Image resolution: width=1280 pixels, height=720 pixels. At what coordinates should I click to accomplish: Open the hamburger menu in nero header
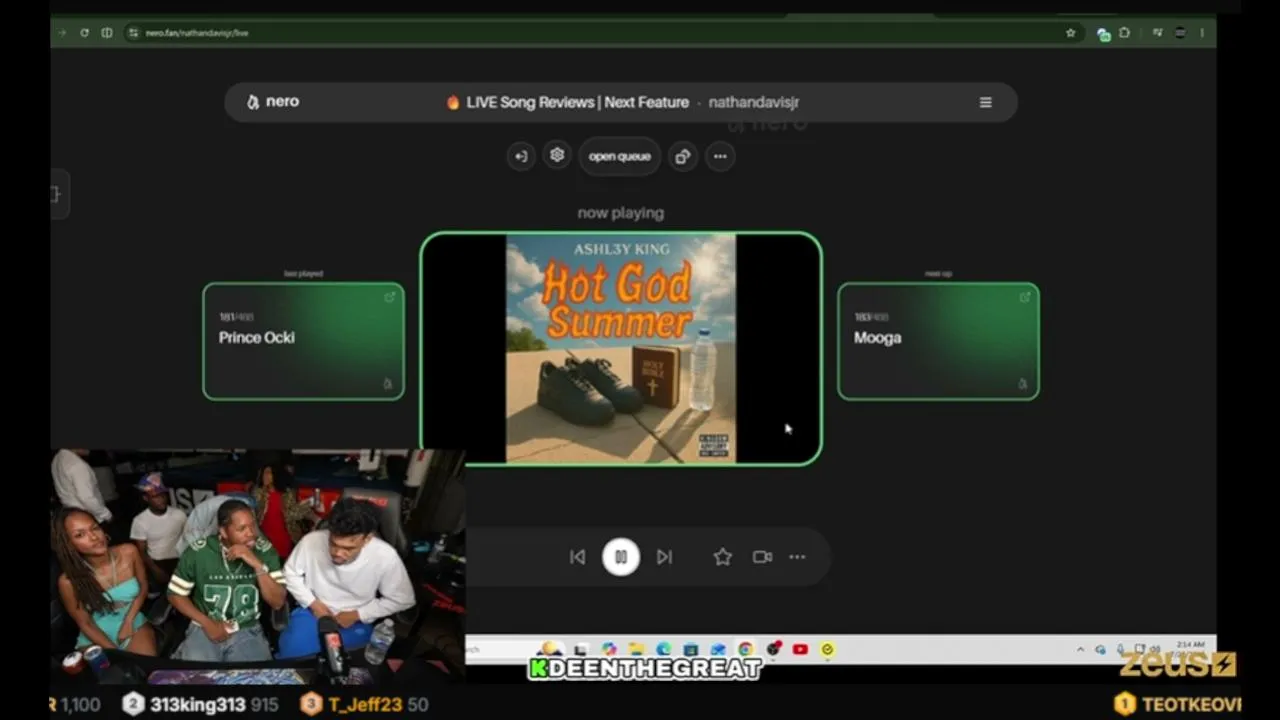coord(985,102)
